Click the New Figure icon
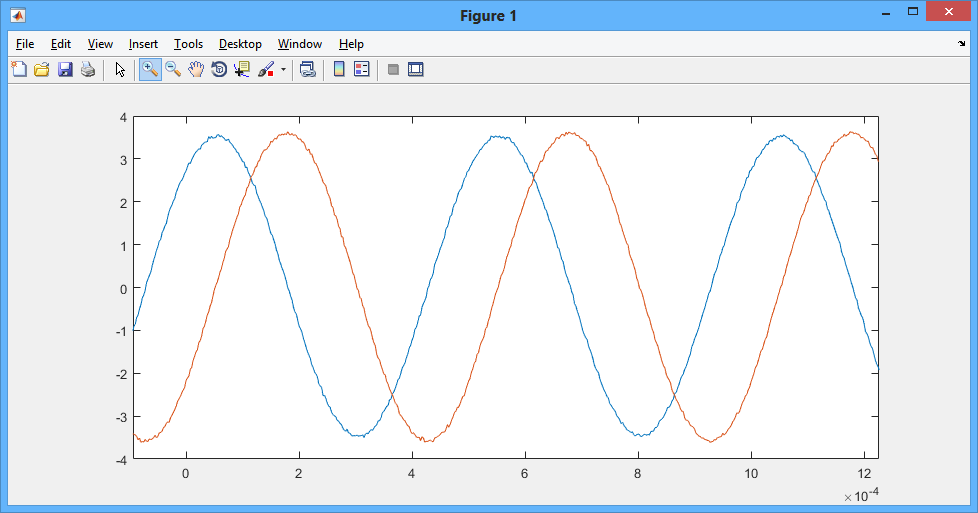This screenshot has width=978, height=513. coord(19,69)
